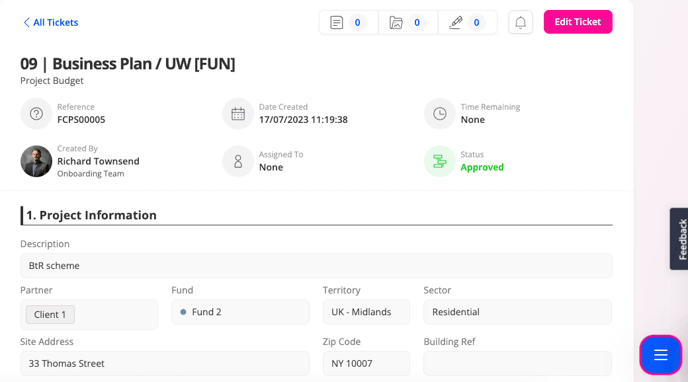Open the Territory field UK - Midlands
The image size is (688, 382).
366,312
